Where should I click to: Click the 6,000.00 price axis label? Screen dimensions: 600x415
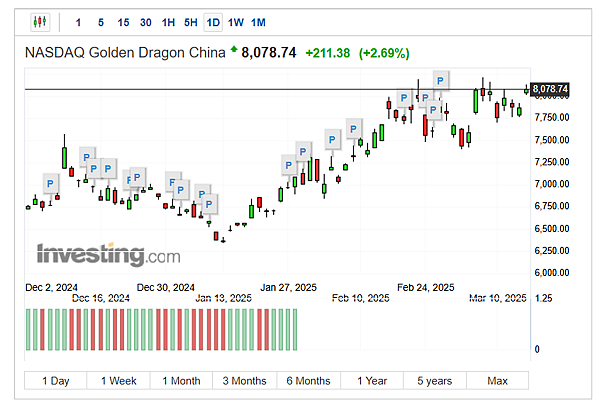[552, 273]
